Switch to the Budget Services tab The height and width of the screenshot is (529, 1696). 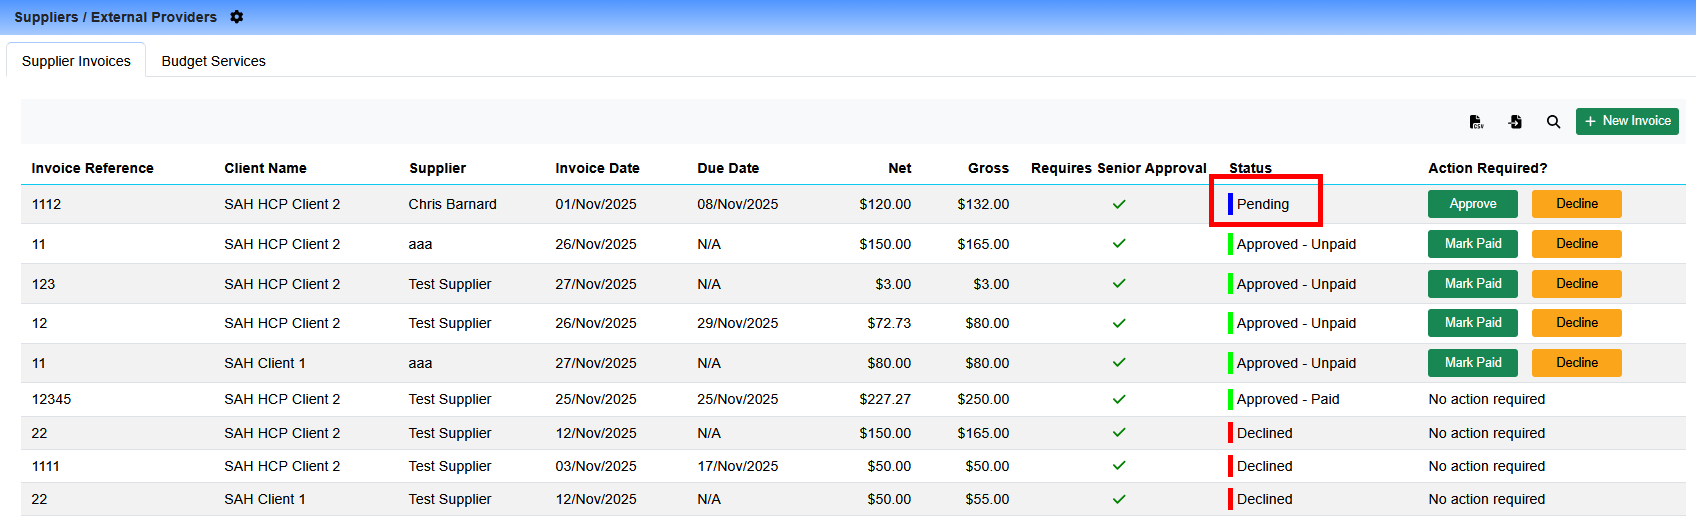tap(213, 61)
